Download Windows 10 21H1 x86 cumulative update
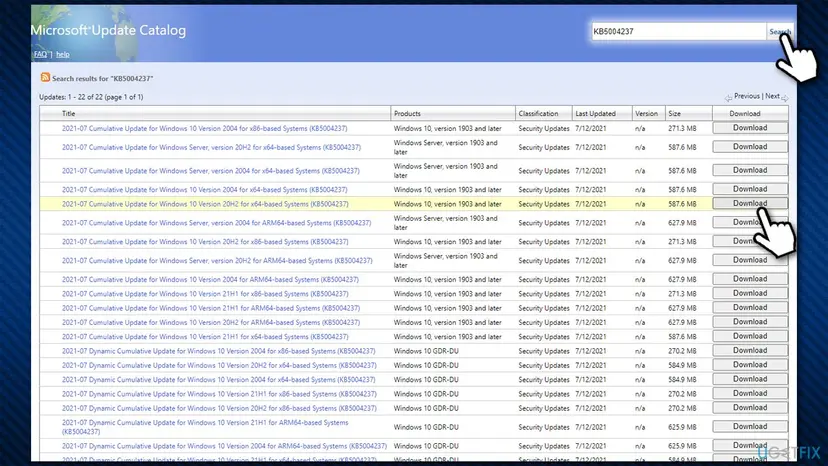828x466 pixels. point(750,293)
